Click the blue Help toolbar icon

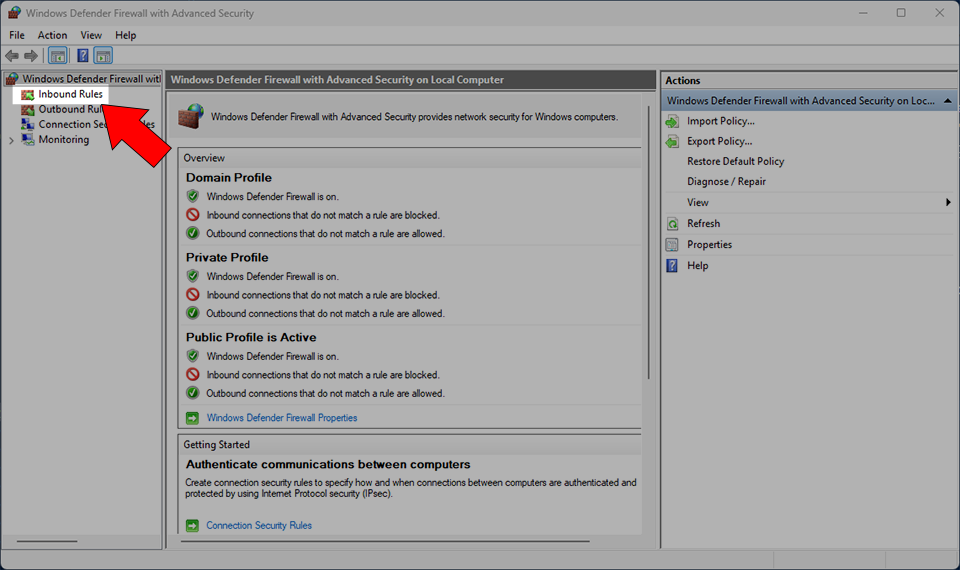click(x=83, y=56)
